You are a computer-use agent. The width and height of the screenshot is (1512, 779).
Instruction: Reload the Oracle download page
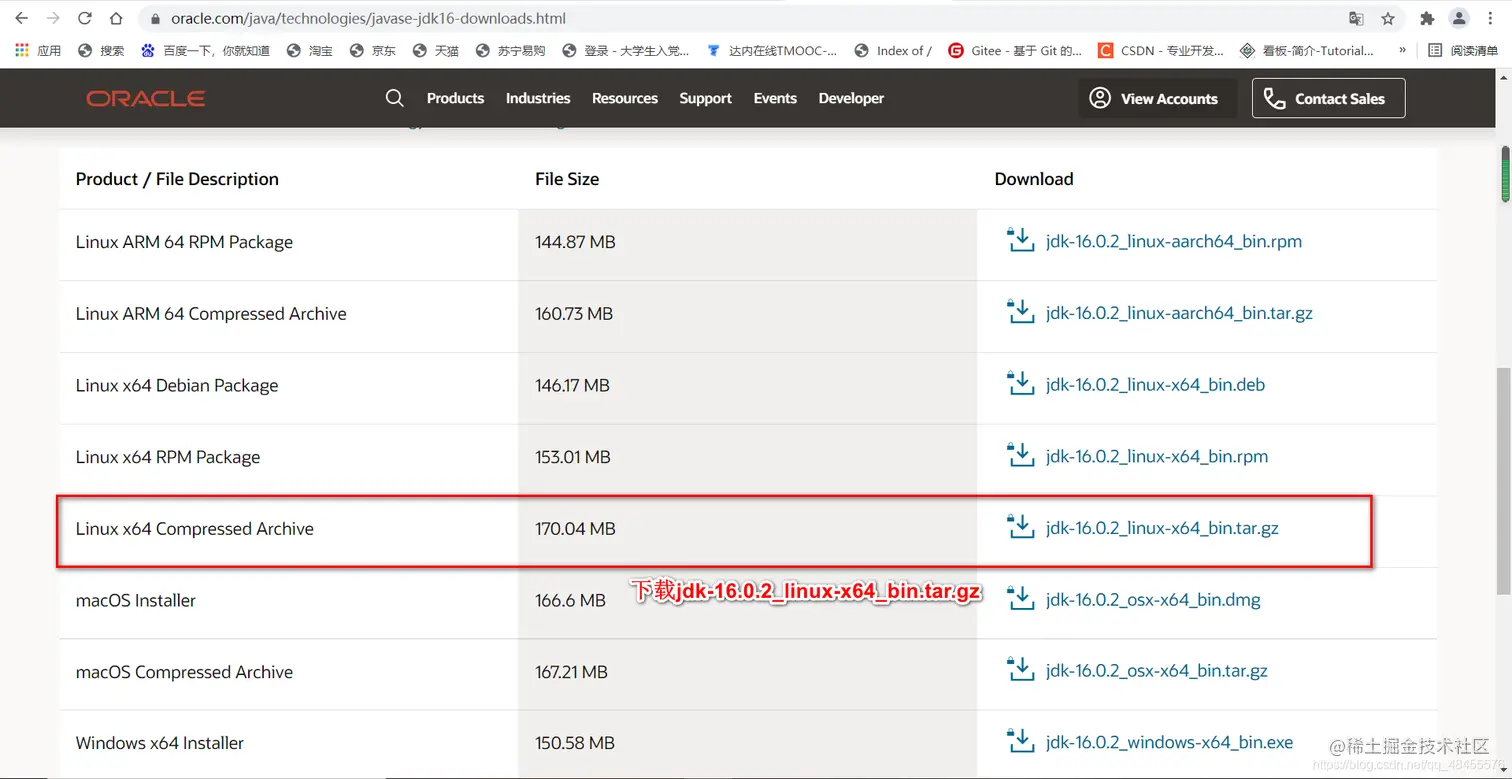(85, 18)
